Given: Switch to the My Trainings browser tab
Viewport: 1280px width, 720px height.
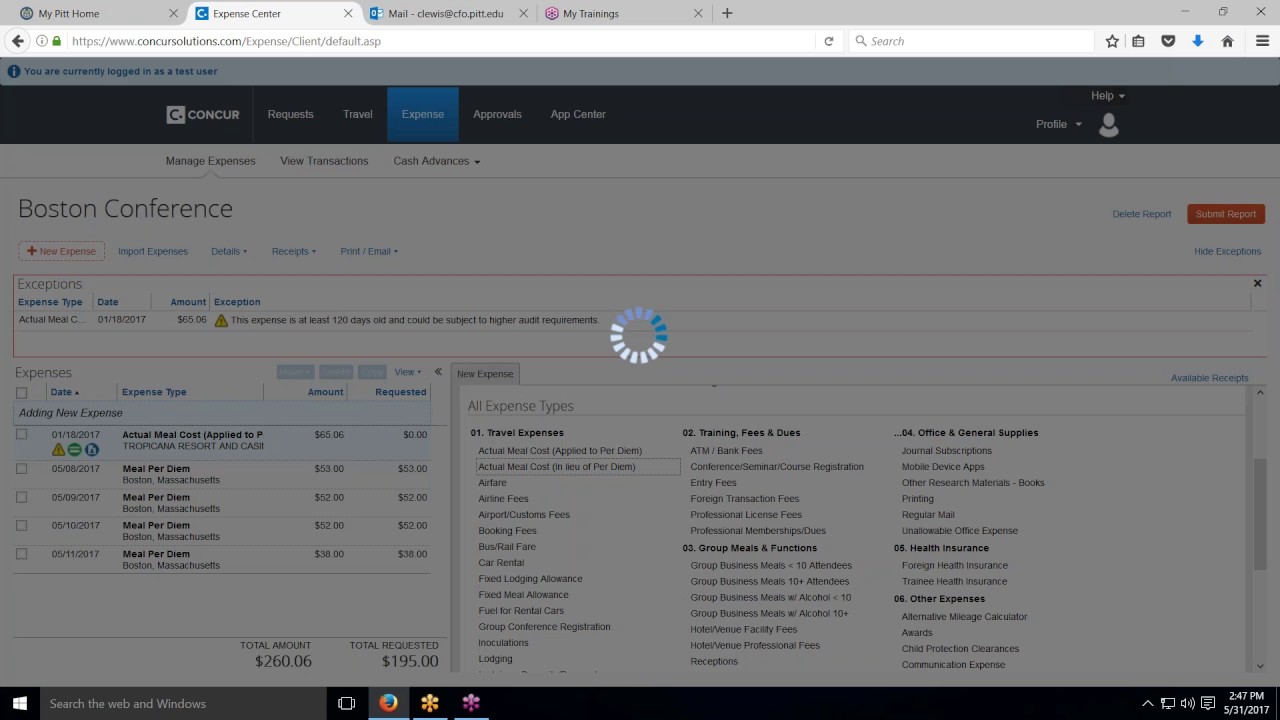Looking at the screenshot, I should 622,14.
